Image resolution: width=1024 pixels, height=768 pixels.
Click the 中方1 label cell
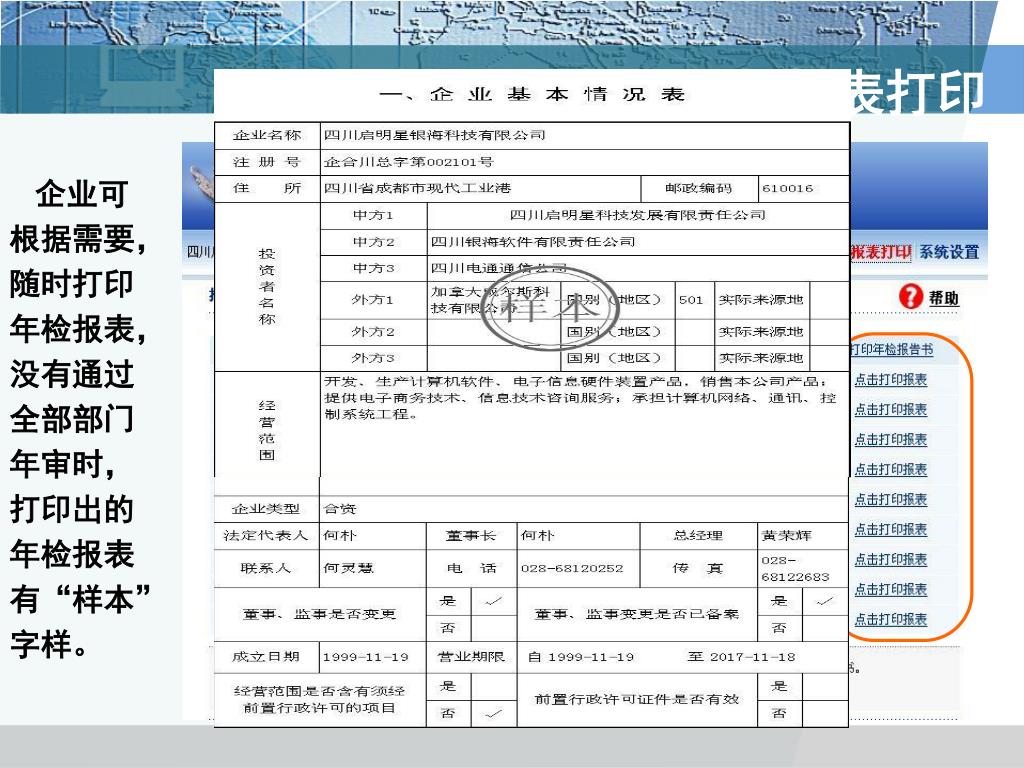coord(373,215)
